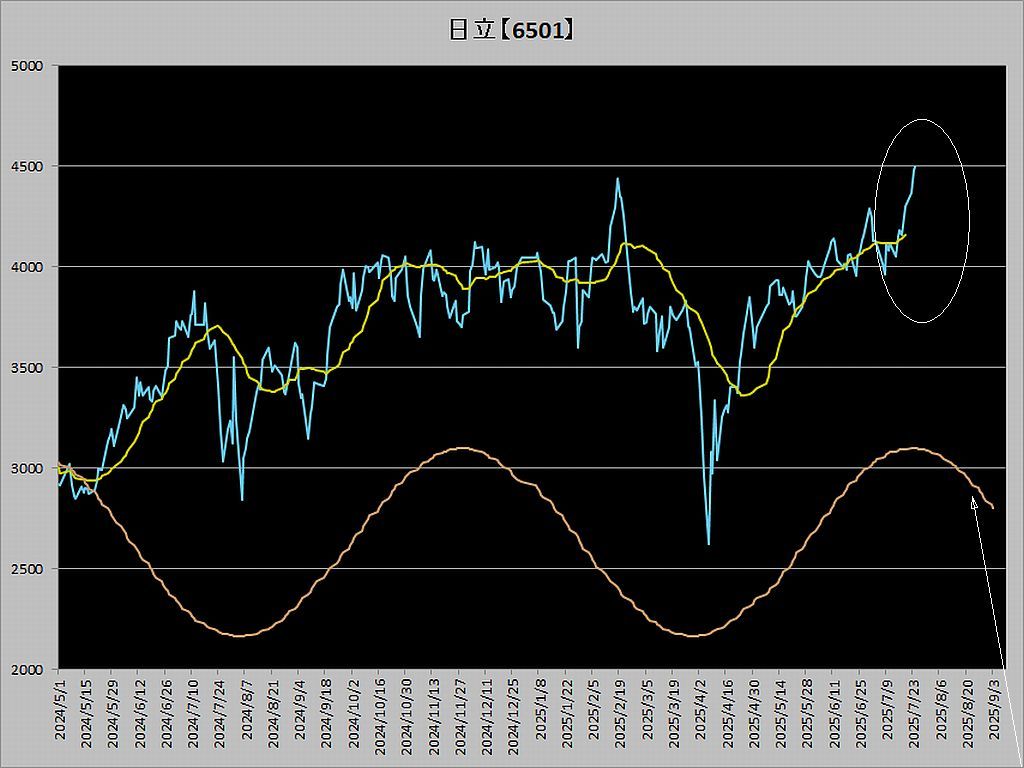The height and width of the screenshot is (768, 1024).
Task: Select the 2025/7/23 date label
Action: pos(914,711)
